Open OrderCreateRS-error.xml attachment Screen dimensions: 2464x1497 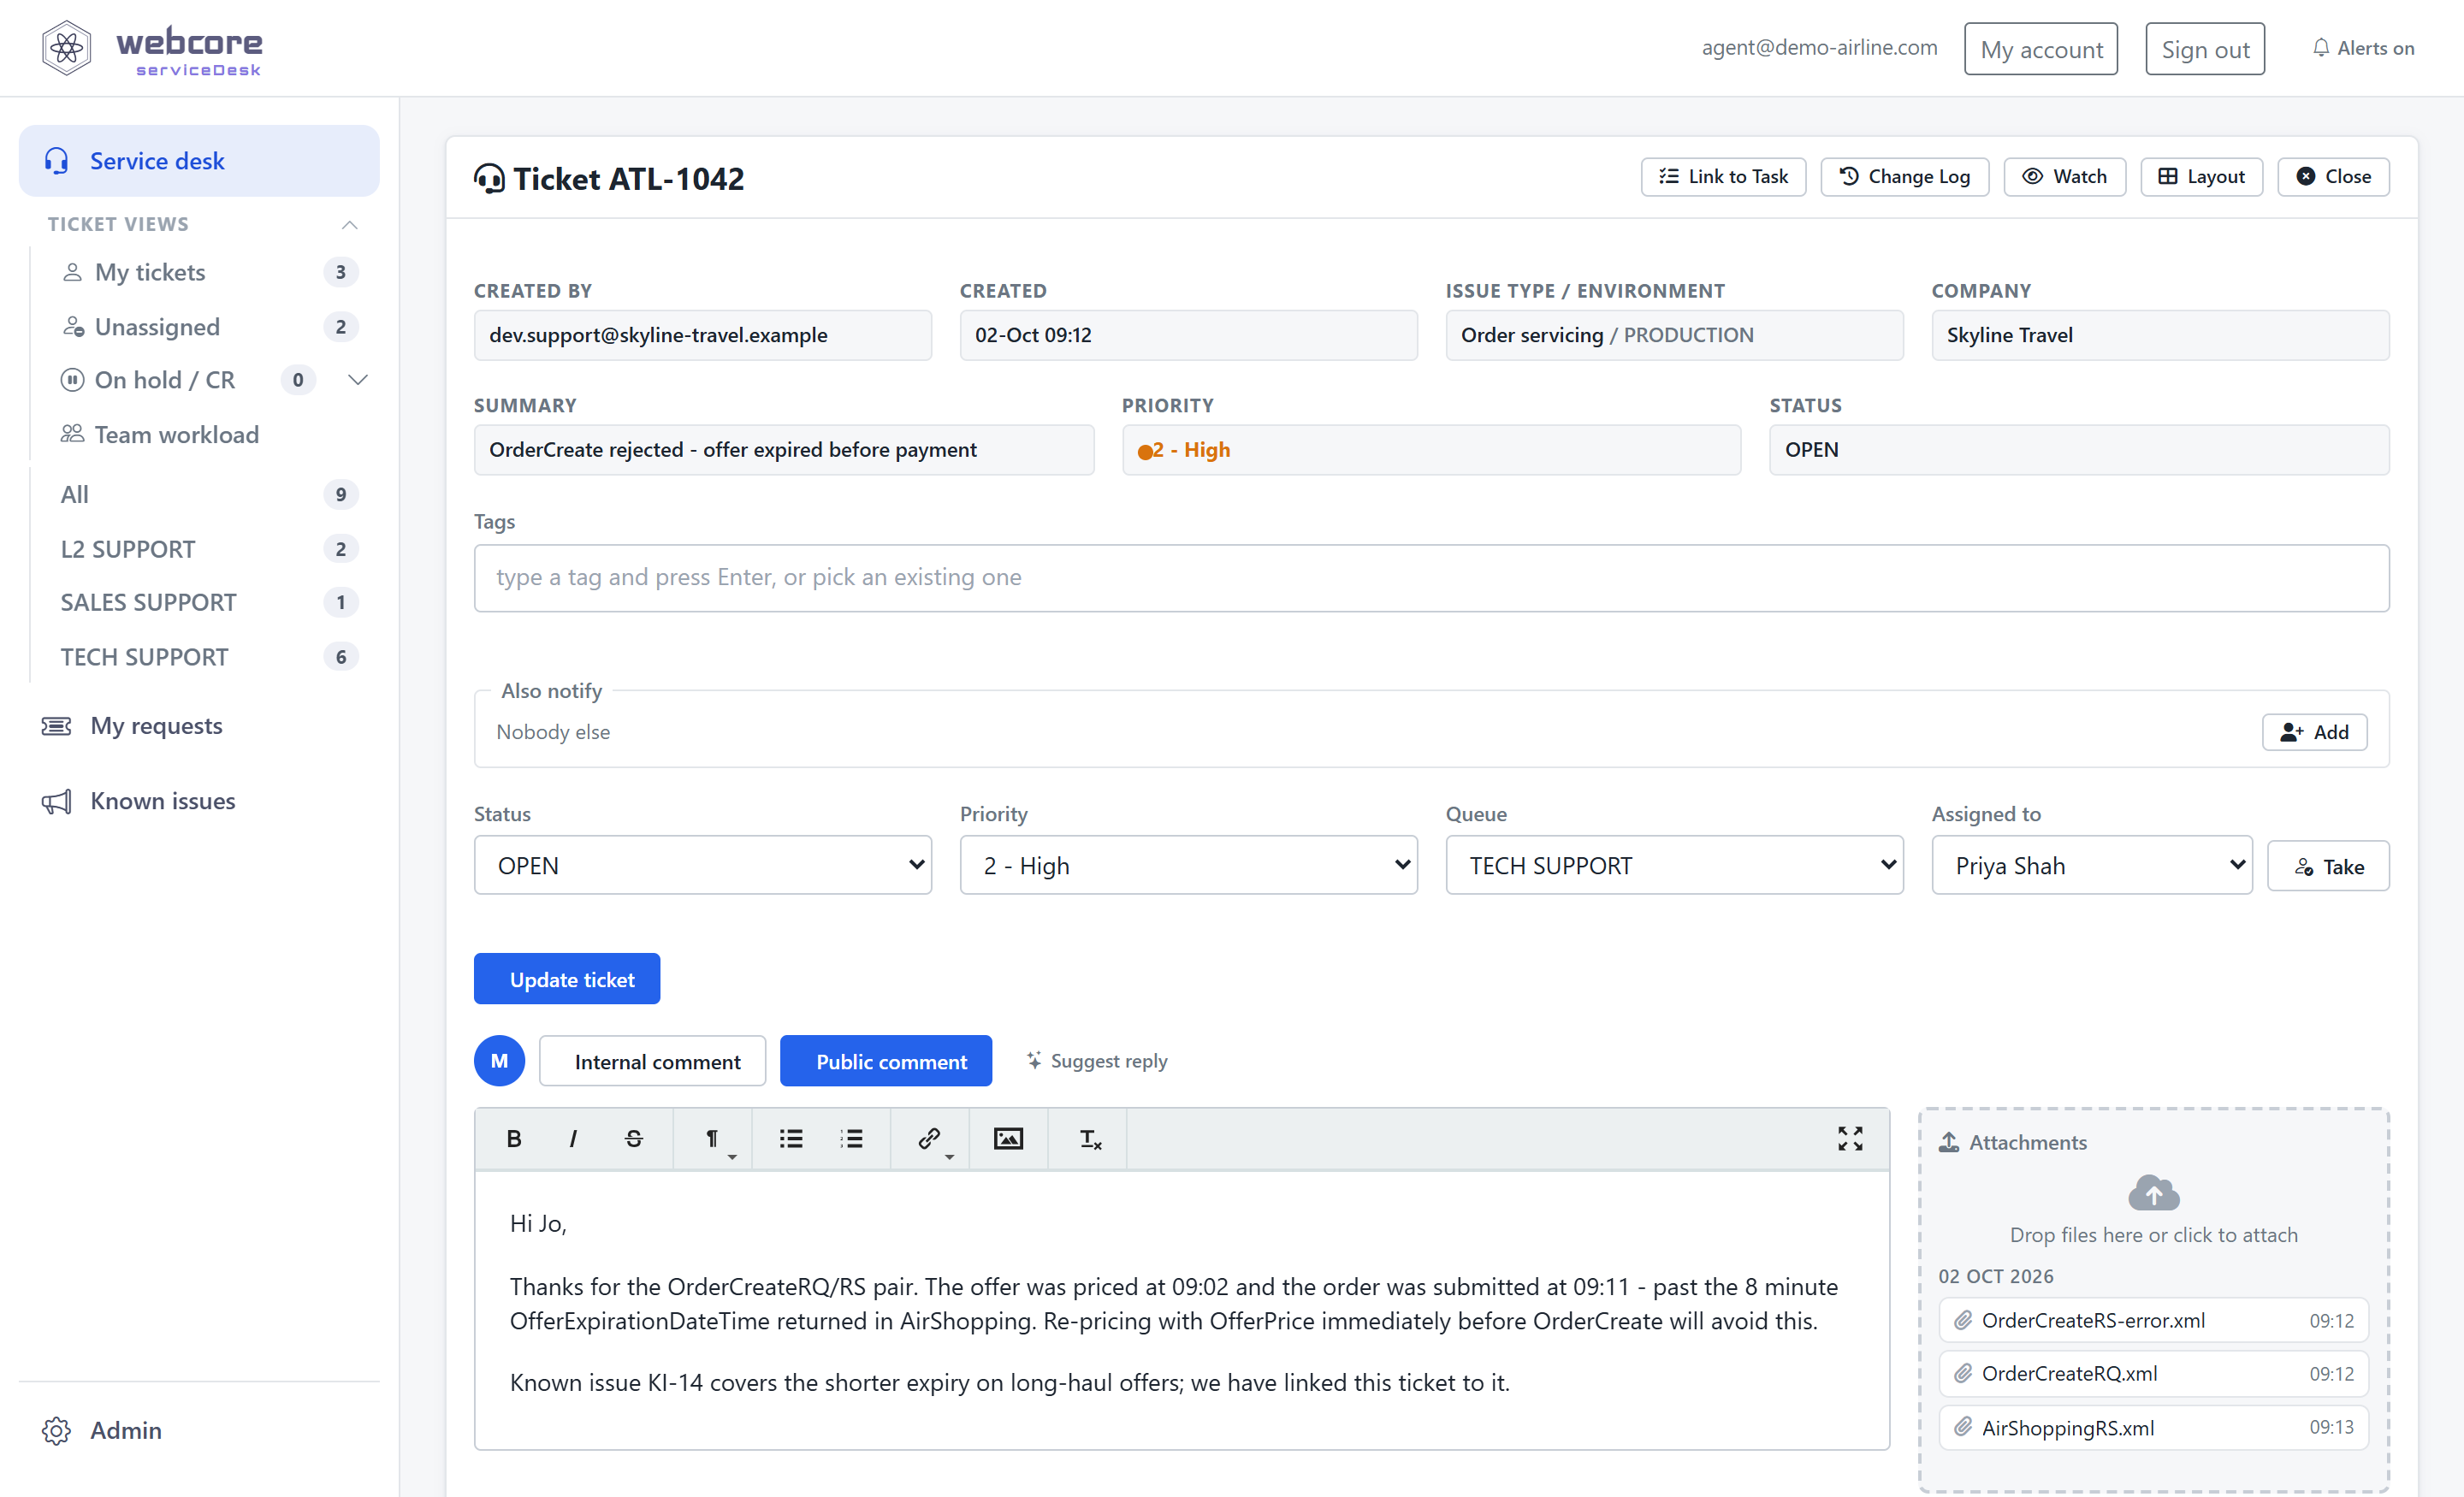tap(2153, 1320)
